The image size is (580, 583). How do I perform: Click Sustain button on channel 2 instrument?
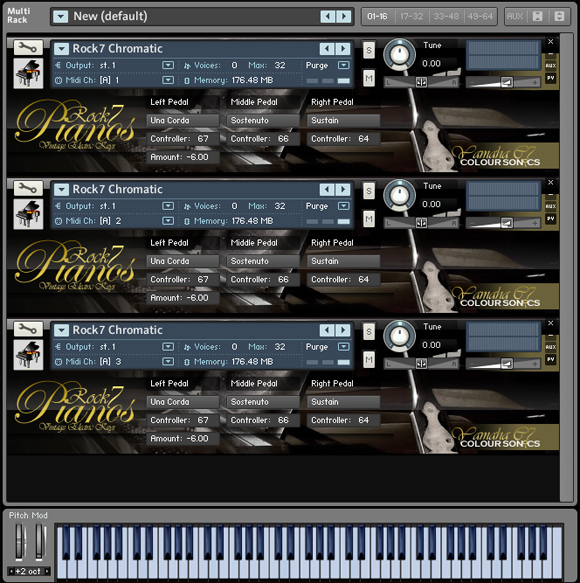click(344, 261)
